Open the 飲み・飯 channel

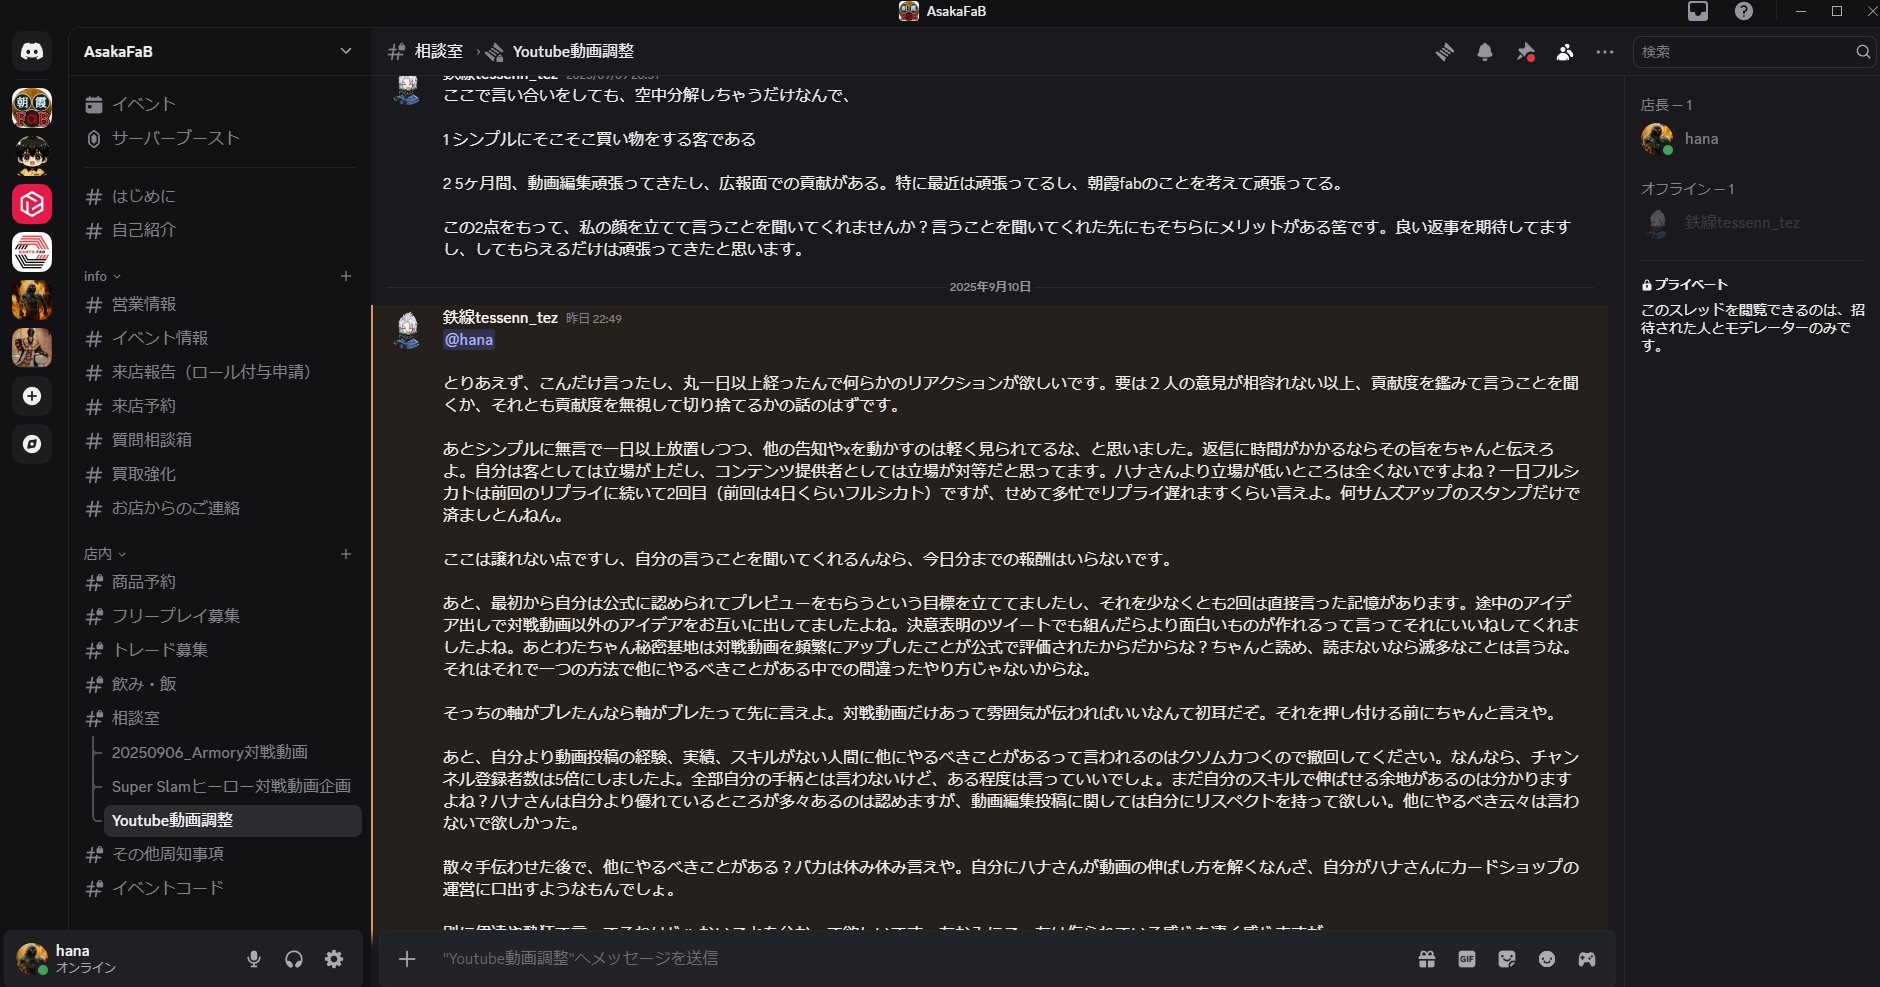coord(219,684)
